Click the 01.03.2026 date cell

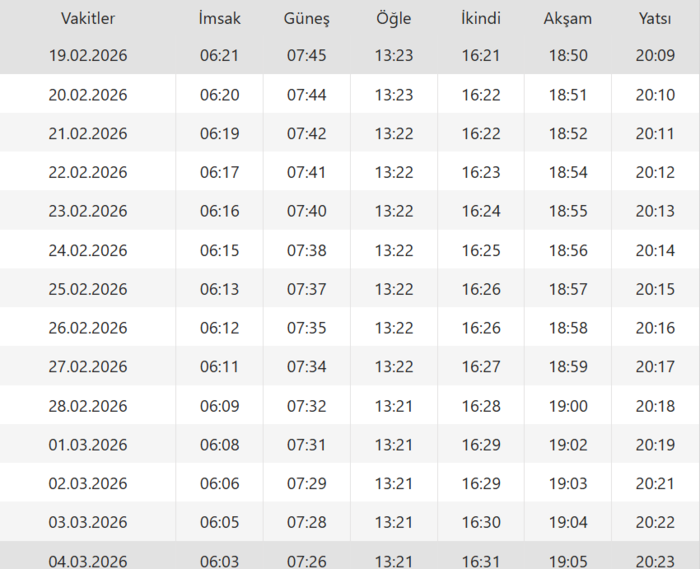(x=88, y=445)
